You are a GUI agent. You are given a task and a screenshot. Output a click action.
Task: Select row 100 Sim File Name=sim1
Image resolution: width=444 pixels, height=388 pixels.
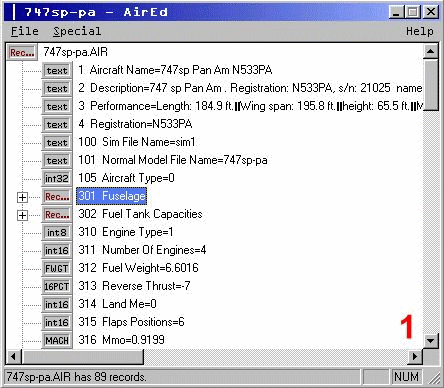[x=137, y=142]
